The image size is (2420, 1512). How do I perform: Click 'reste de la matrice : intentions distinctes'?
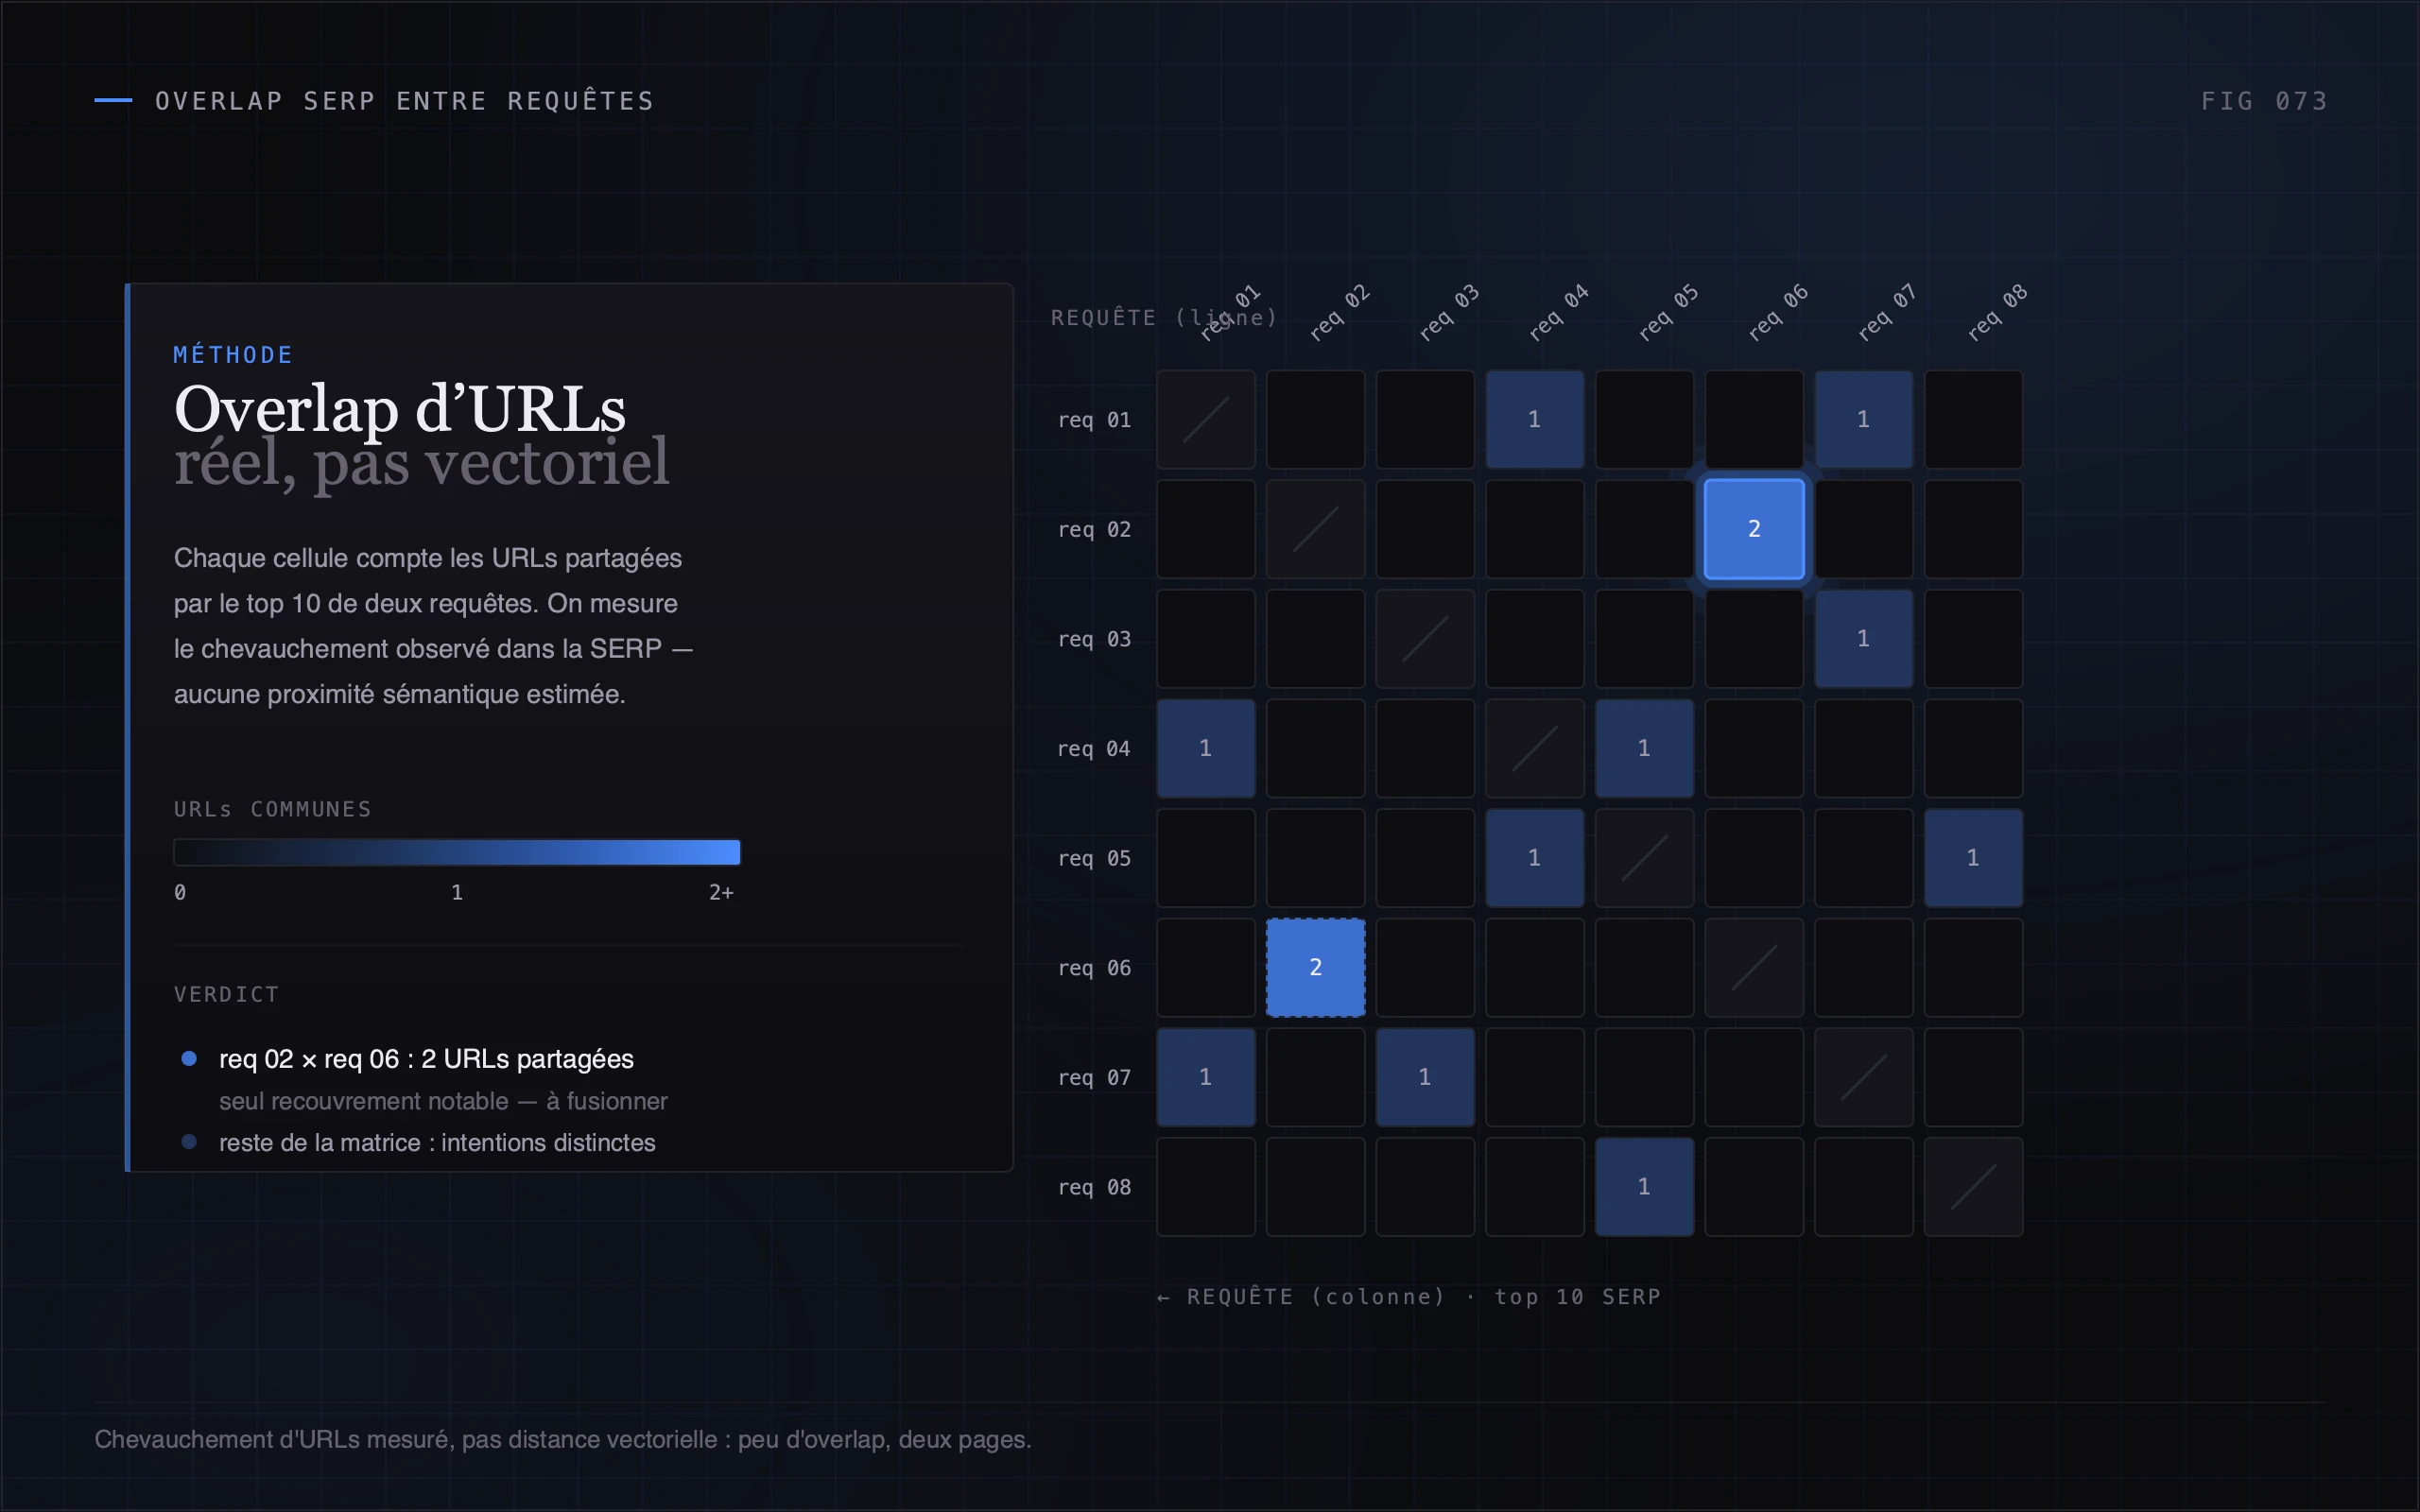point(437,1143)
